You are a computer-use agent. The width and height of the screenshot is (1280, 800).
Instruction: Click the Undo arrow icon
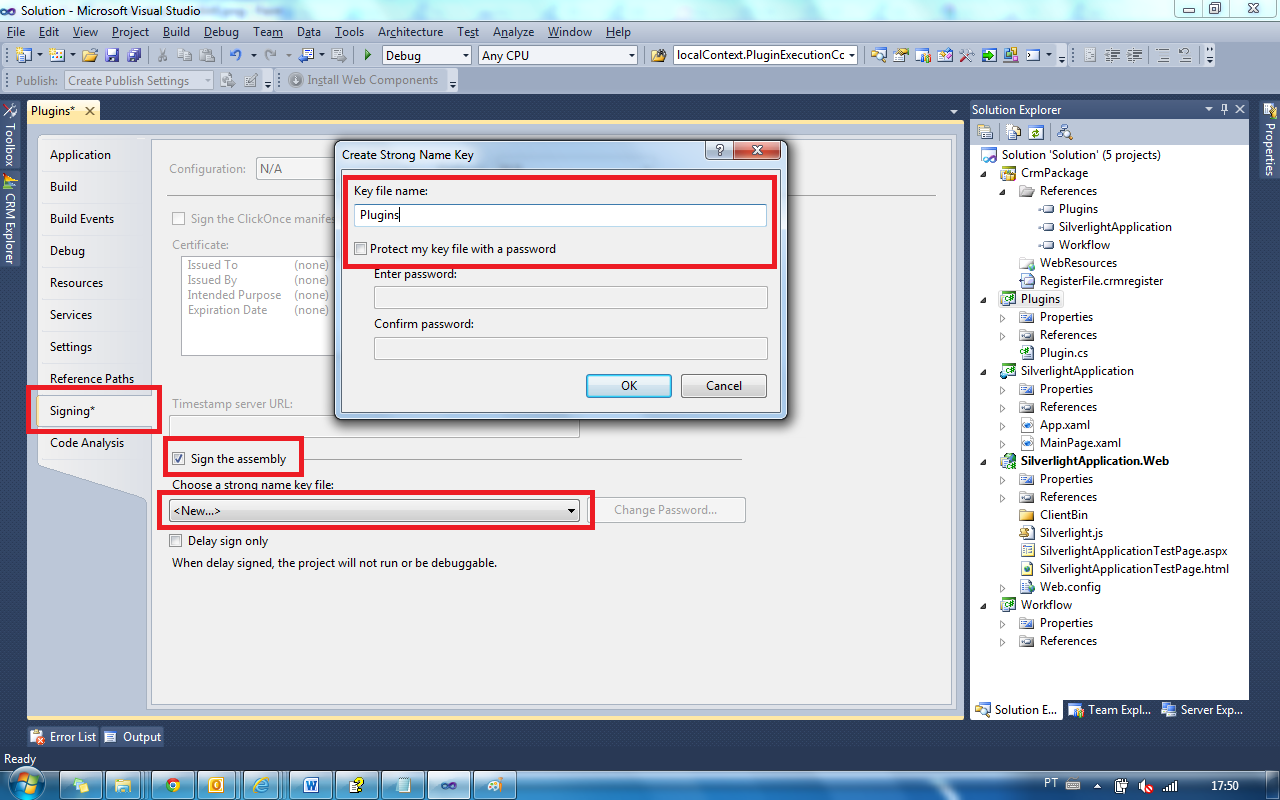tap(235, 56)
